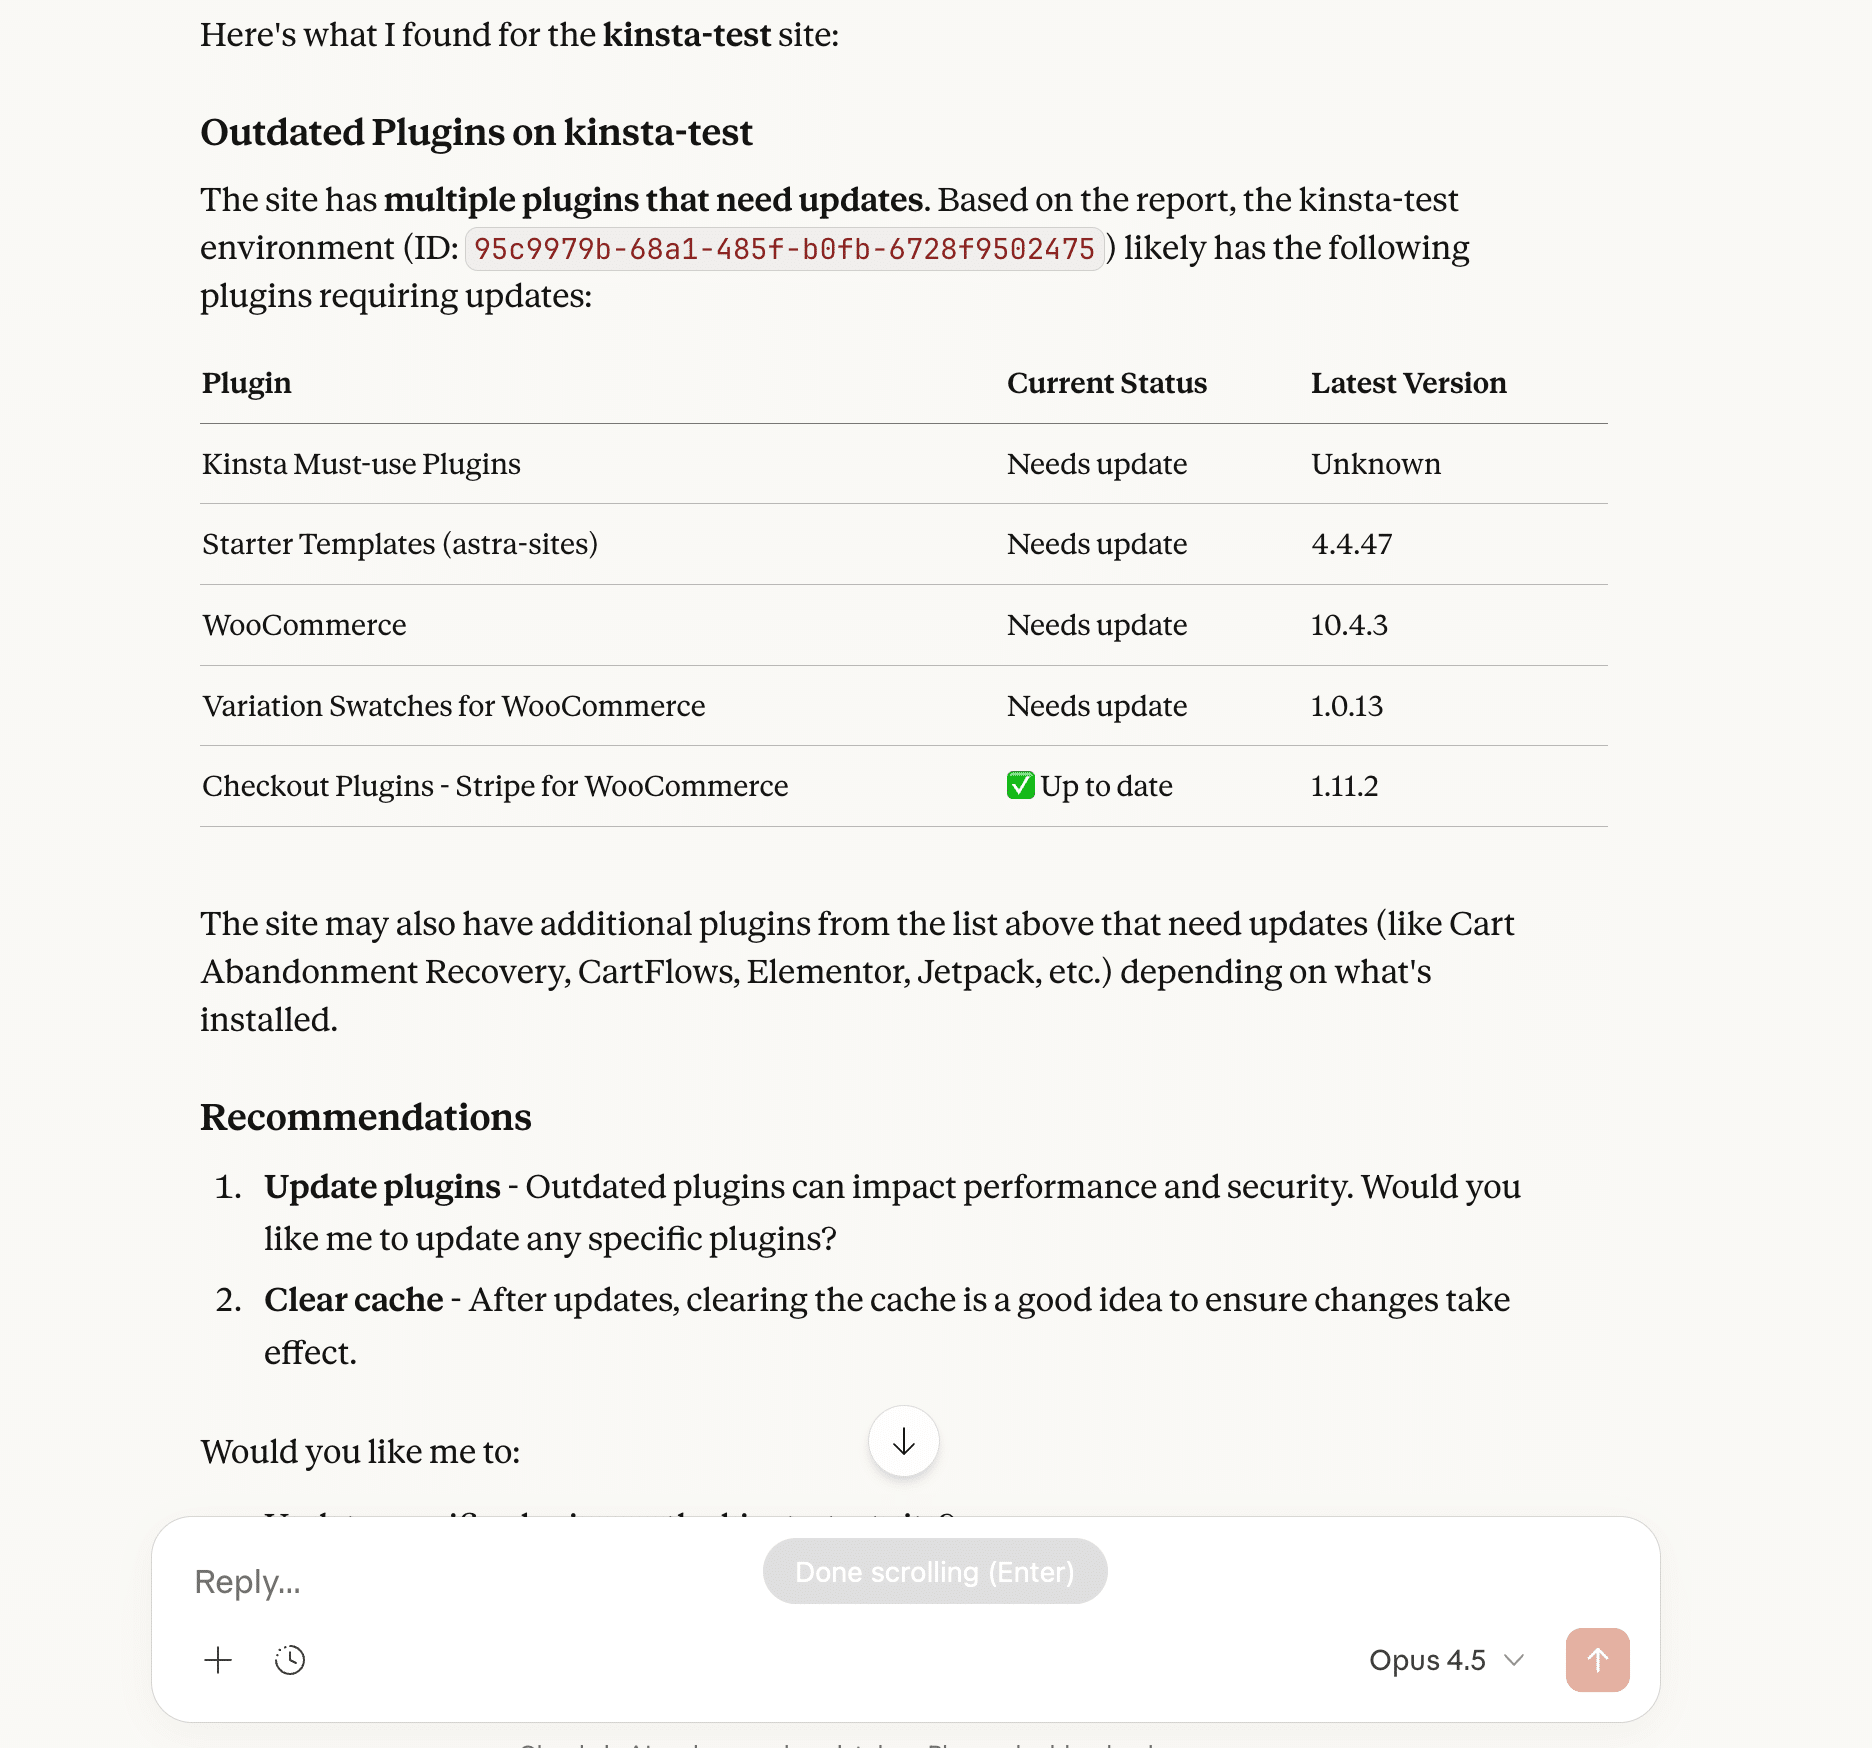The height and width of the screenshot is (1748, 1872).
Task: Click the Recommendations heading
Action: [365, 1117]
